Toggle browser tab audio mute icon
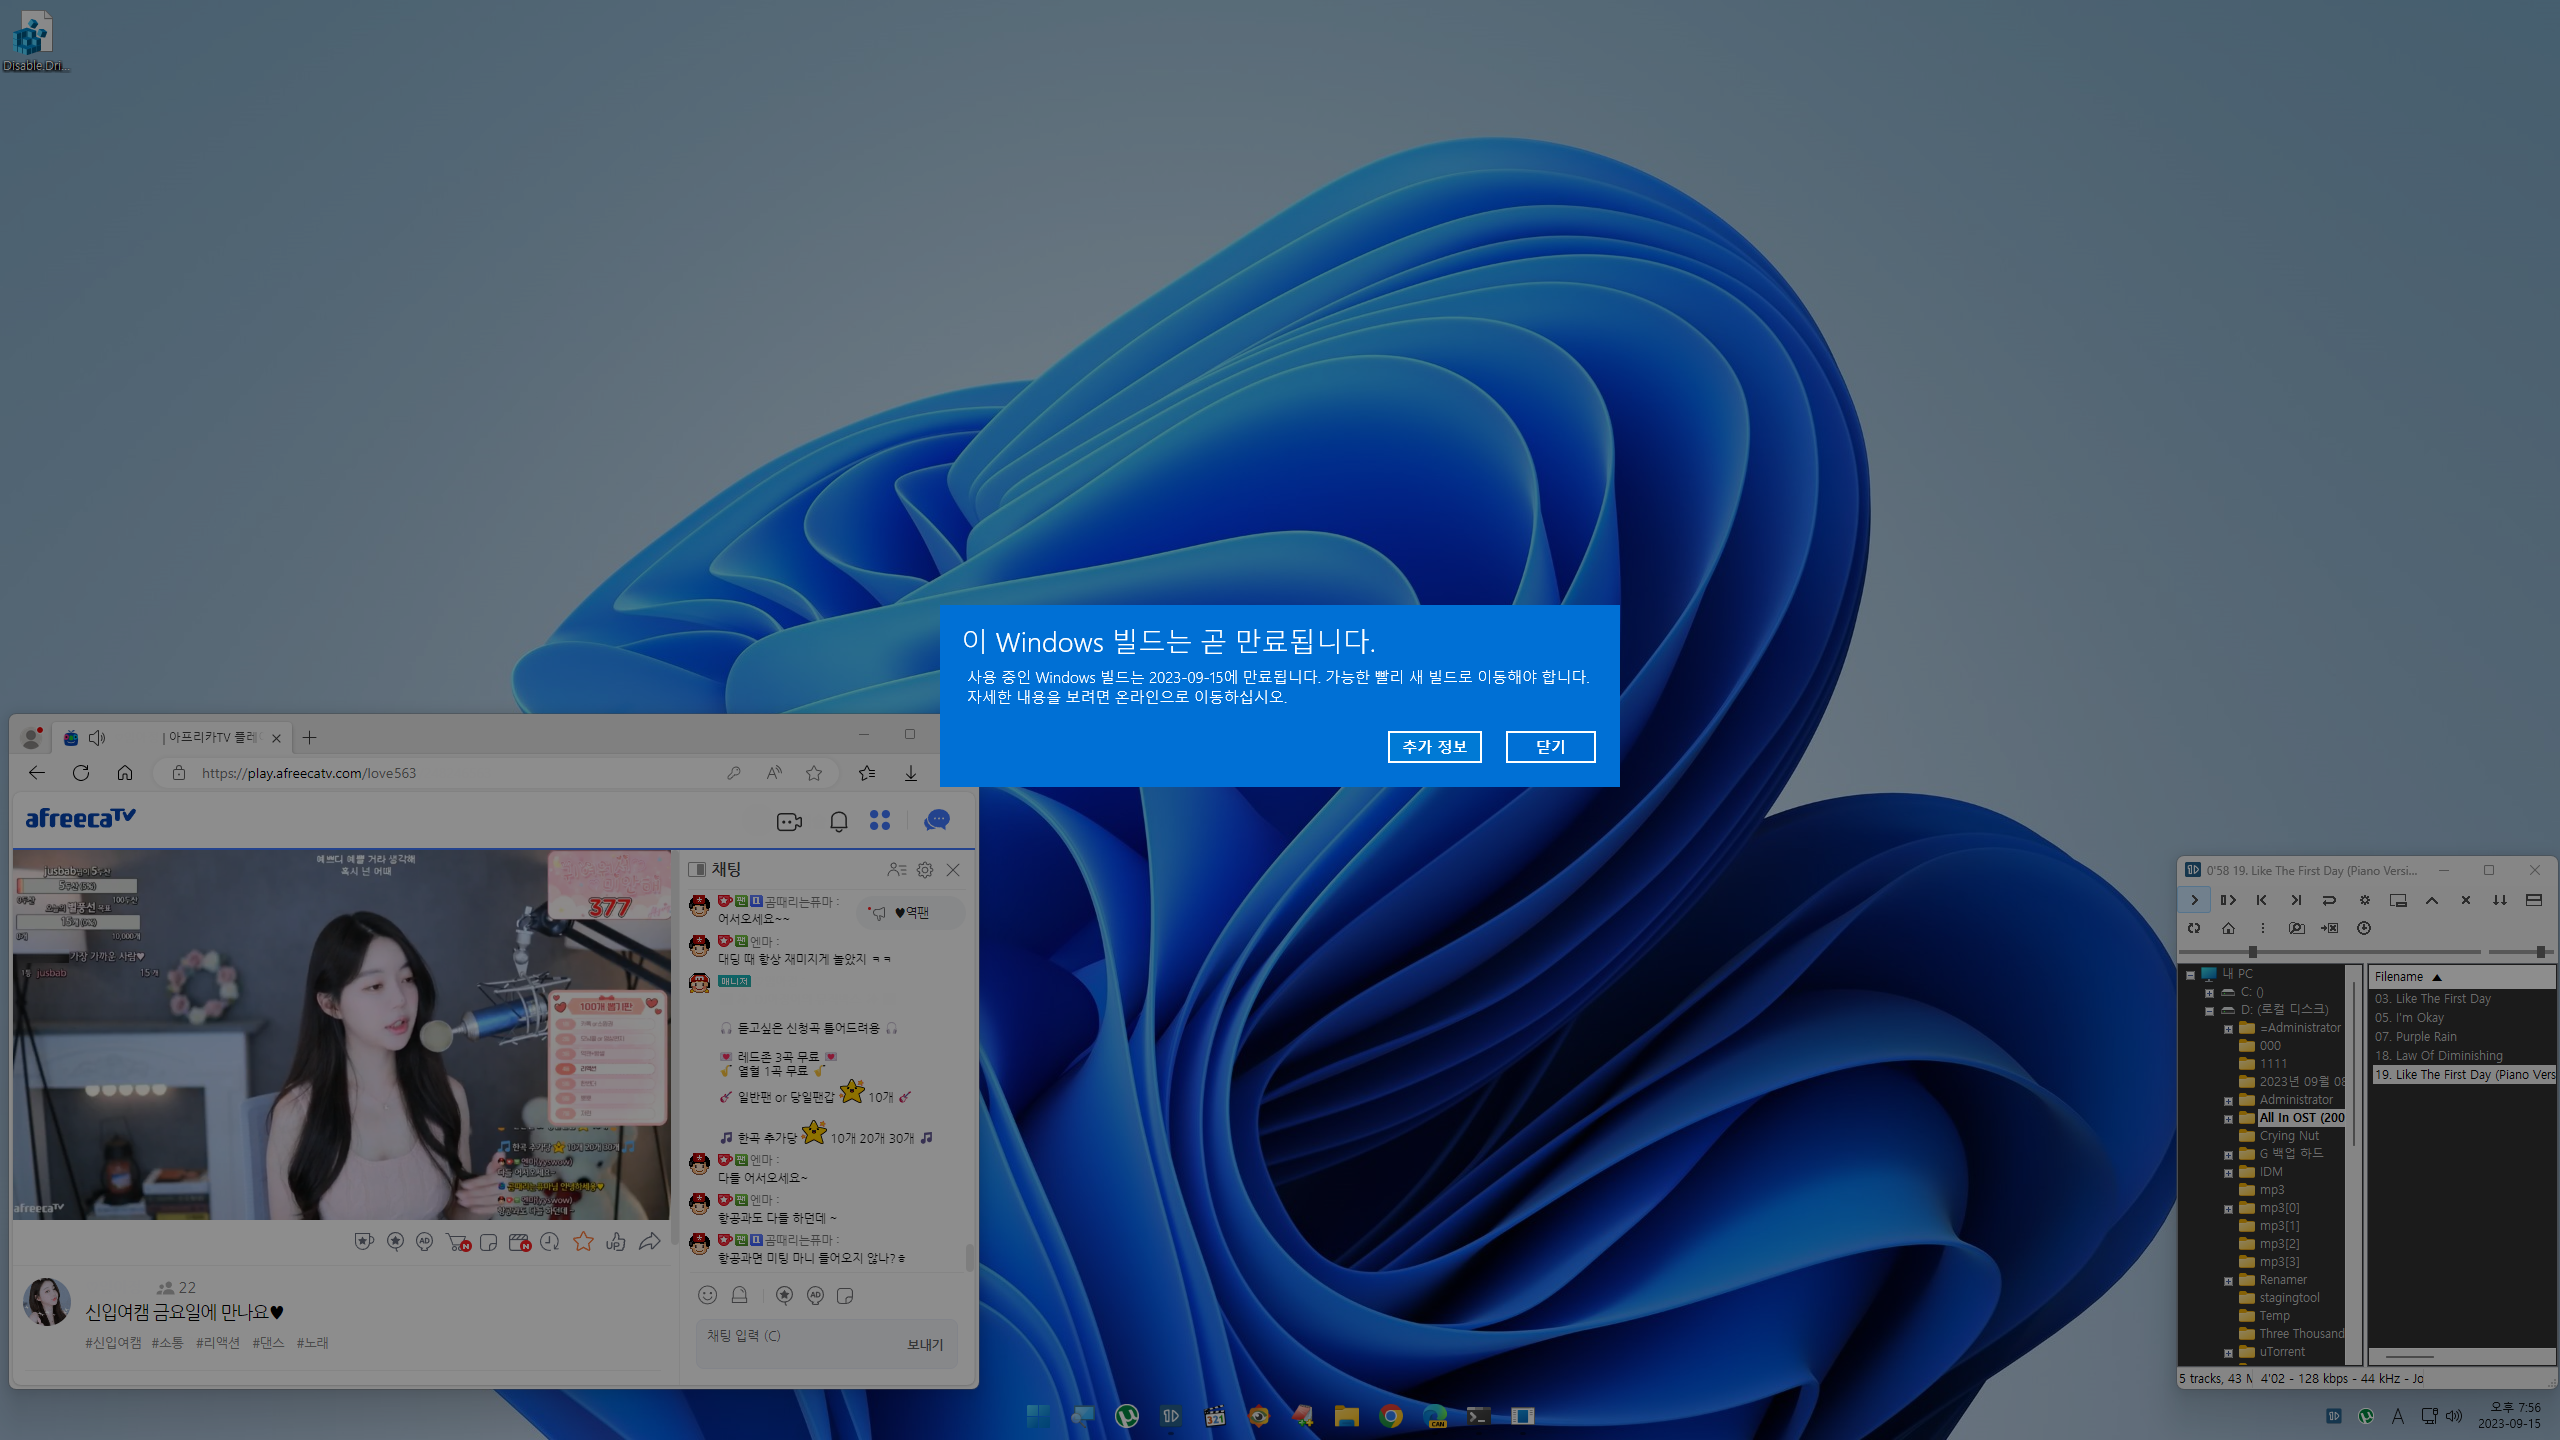2560x1440 pixels. coord(97,738)
